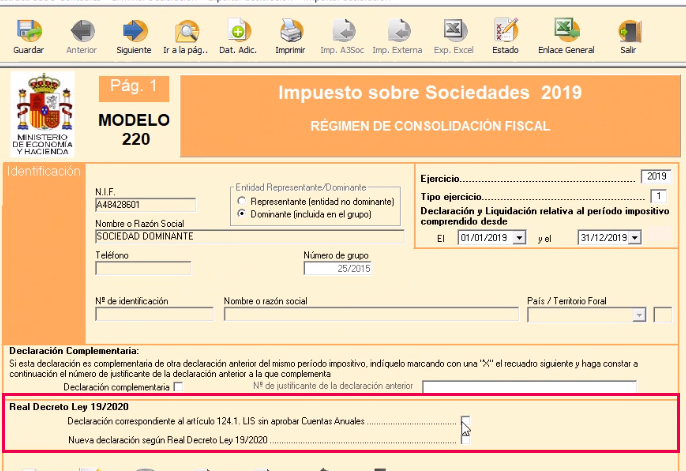Click the N.I.F. field A48428601
Viewport: 686px width, 471px height.
pyautogui.click(x=146, y=205)
